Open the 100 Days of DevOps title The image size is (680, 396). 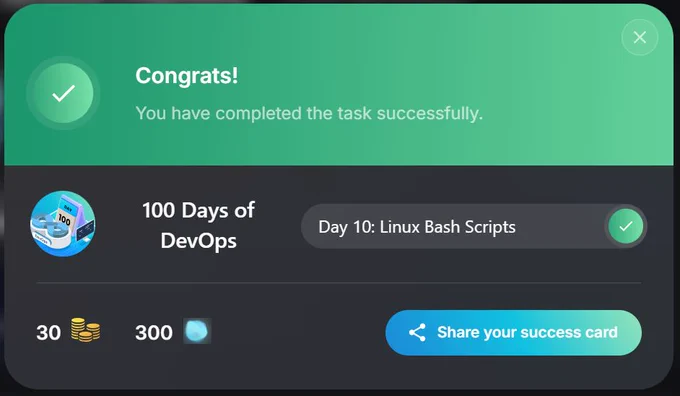click(x=199, y=225)
